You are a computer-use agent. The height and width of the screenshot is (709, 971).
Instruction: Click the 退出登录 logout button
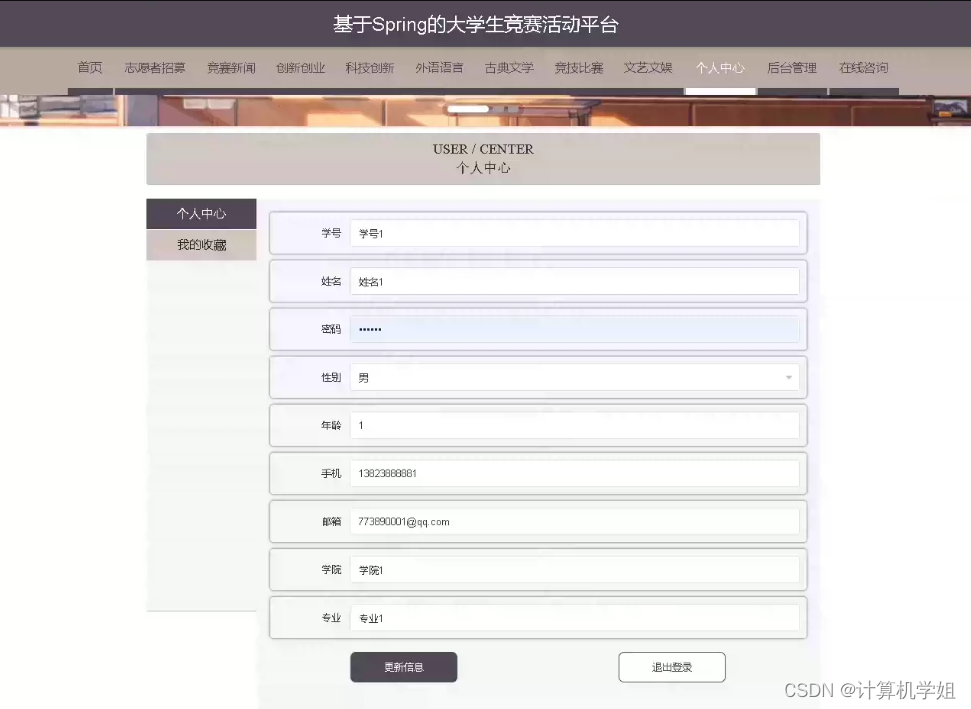tap(671, 667)
